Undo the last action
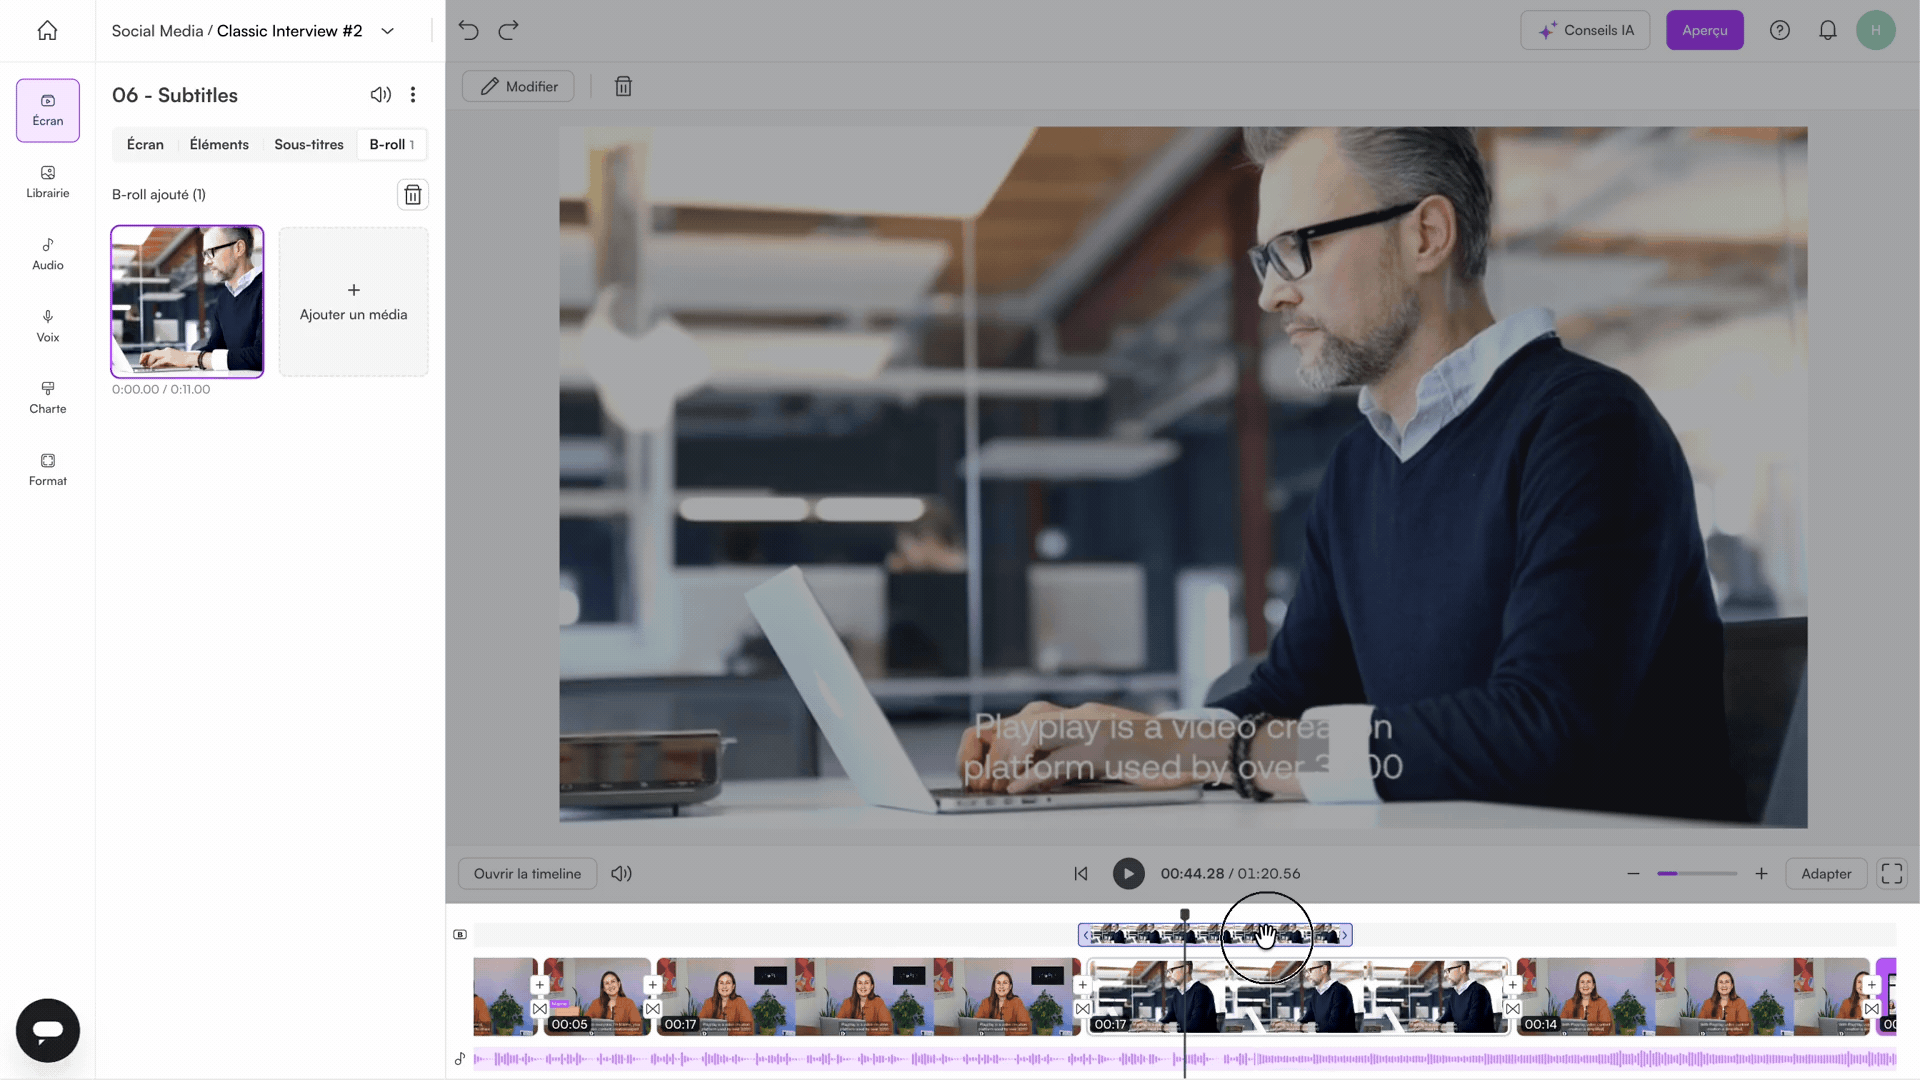 469,30
